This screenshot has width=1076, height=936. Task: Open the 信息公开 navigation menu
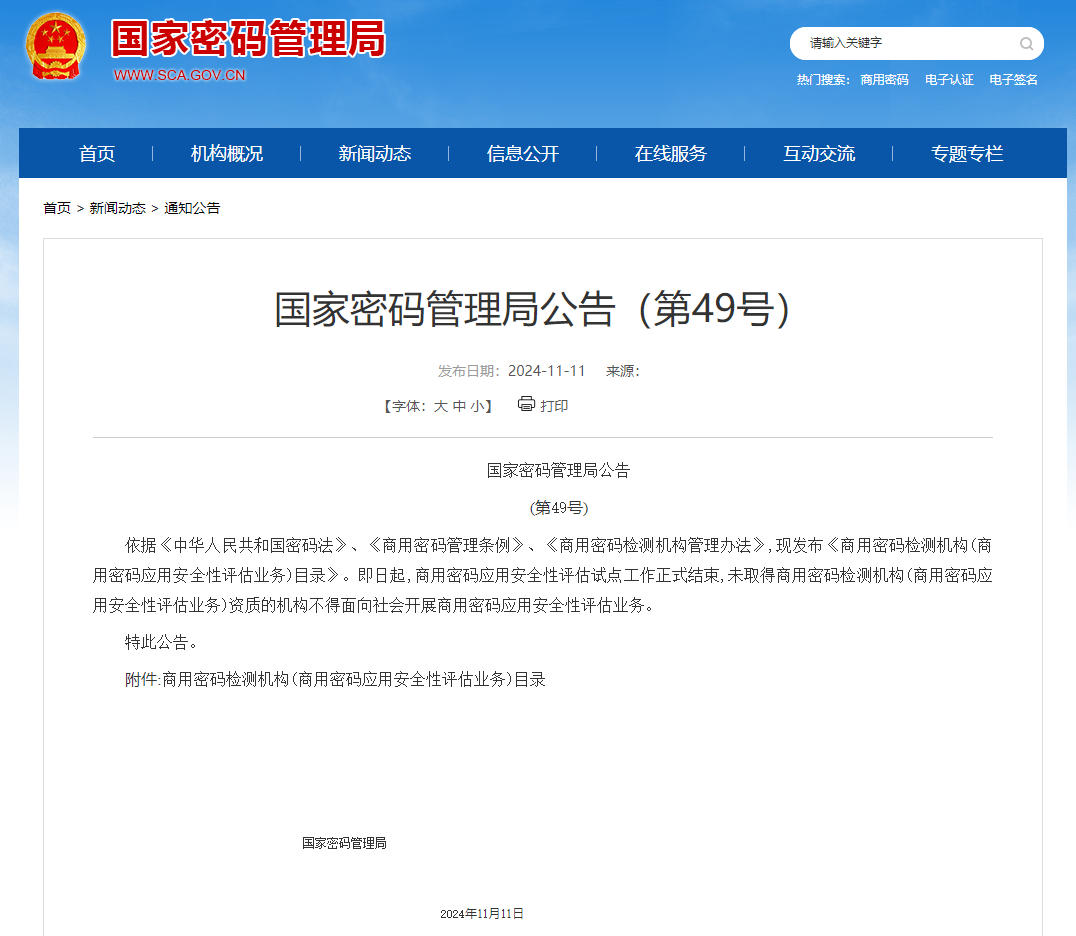point(523,154)
